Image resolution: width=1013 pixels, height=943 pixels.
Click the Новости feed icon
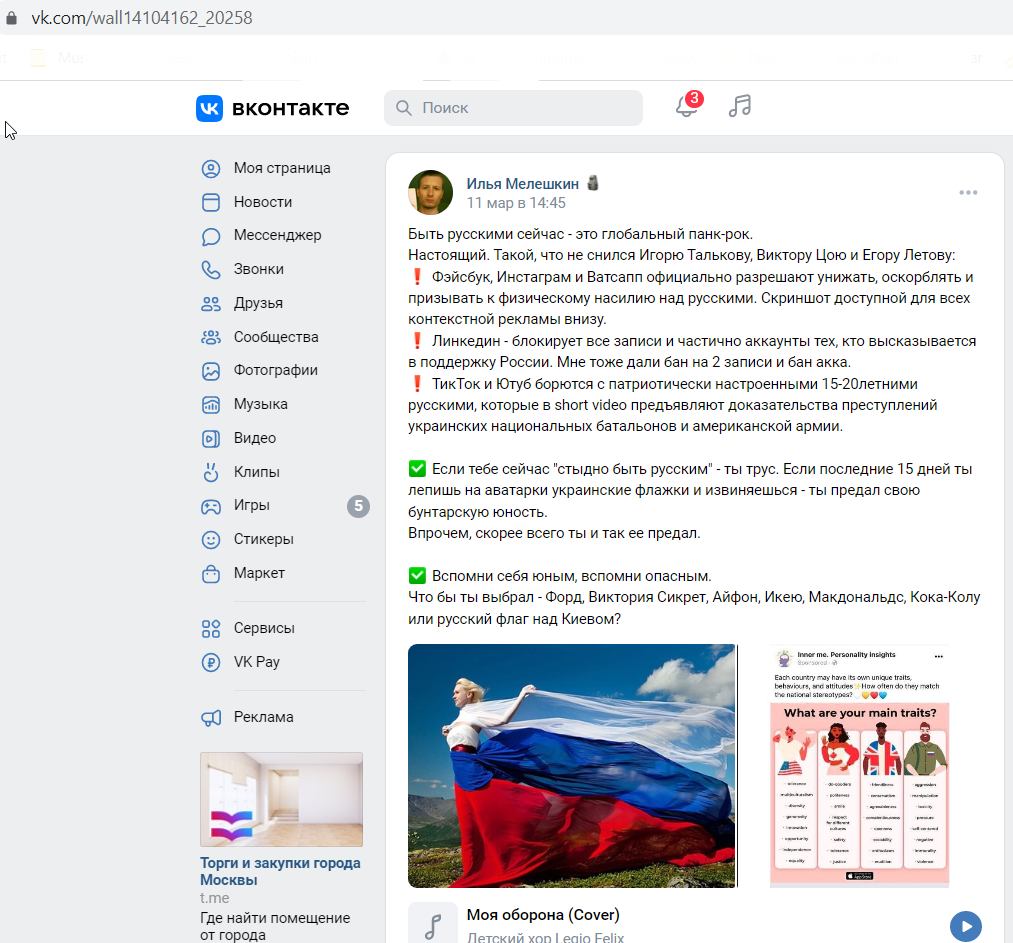click(211, 202)
